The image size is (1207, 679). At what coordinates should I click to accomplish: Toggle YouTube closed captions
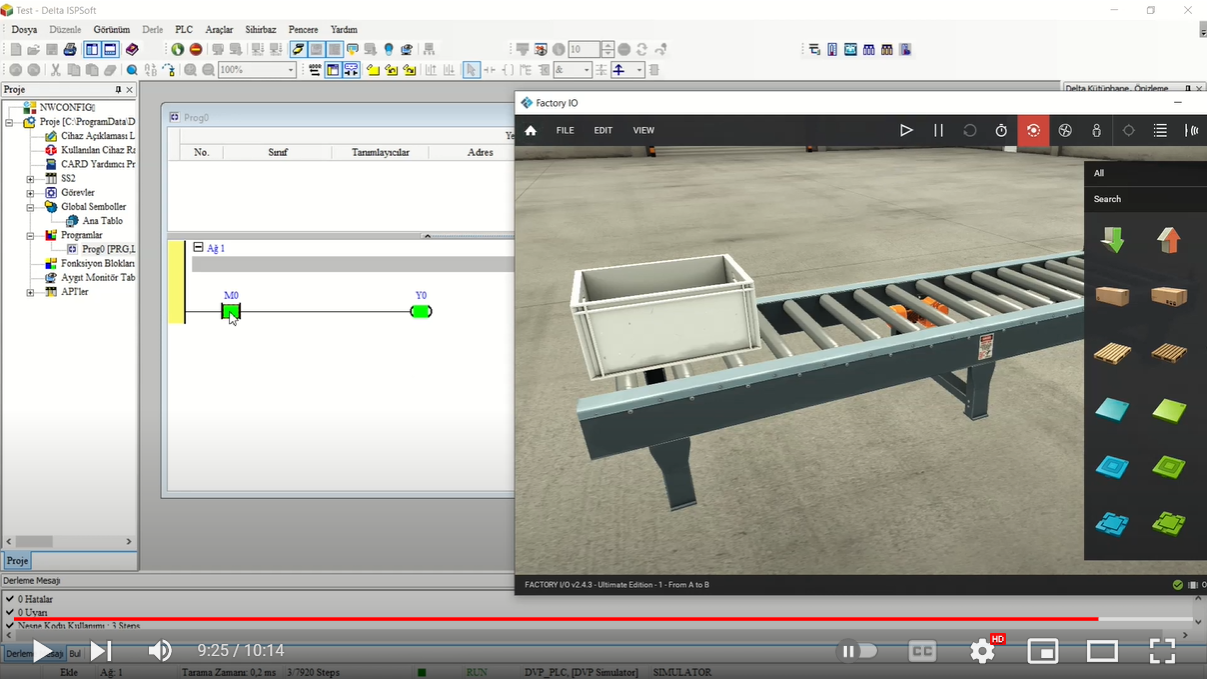[x=922, y=651]
